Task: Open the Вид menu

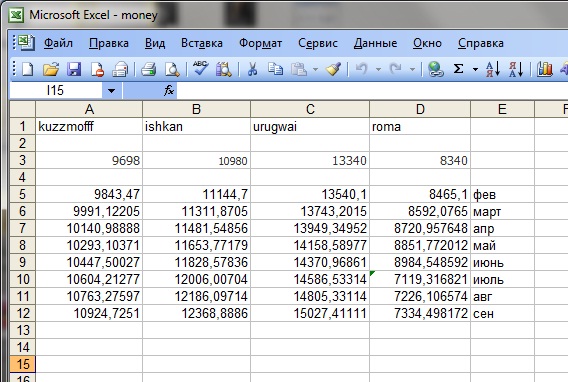Action: (155, 43)
